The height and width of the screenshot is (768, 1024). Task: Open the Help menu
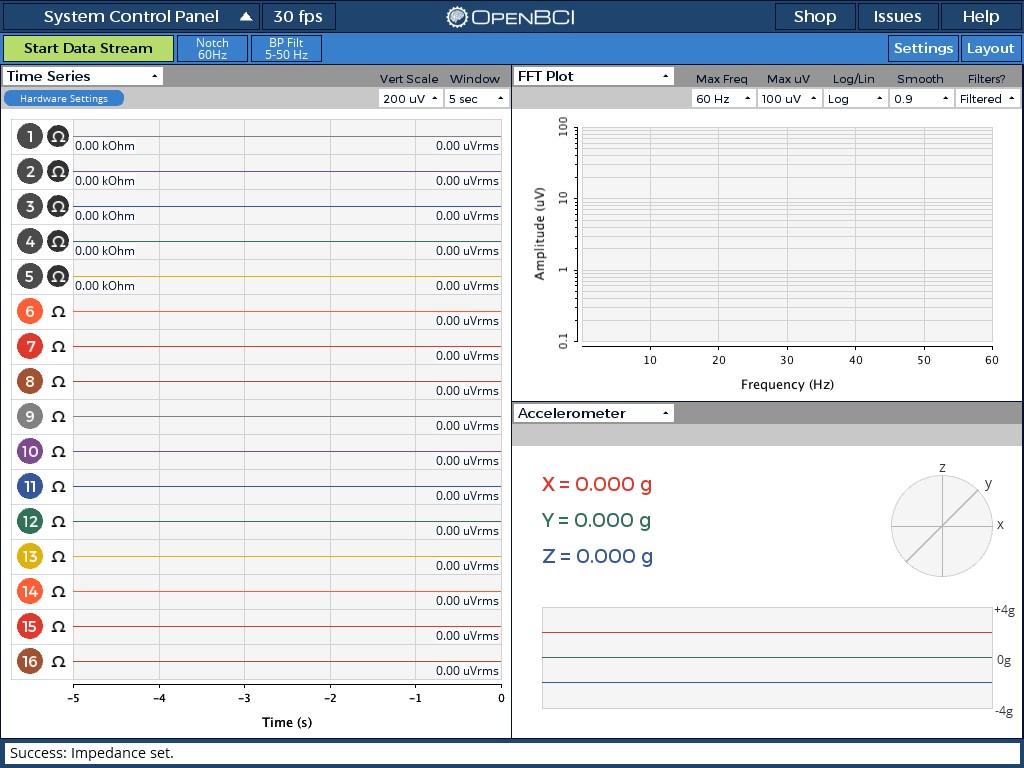tap(981, 17)
